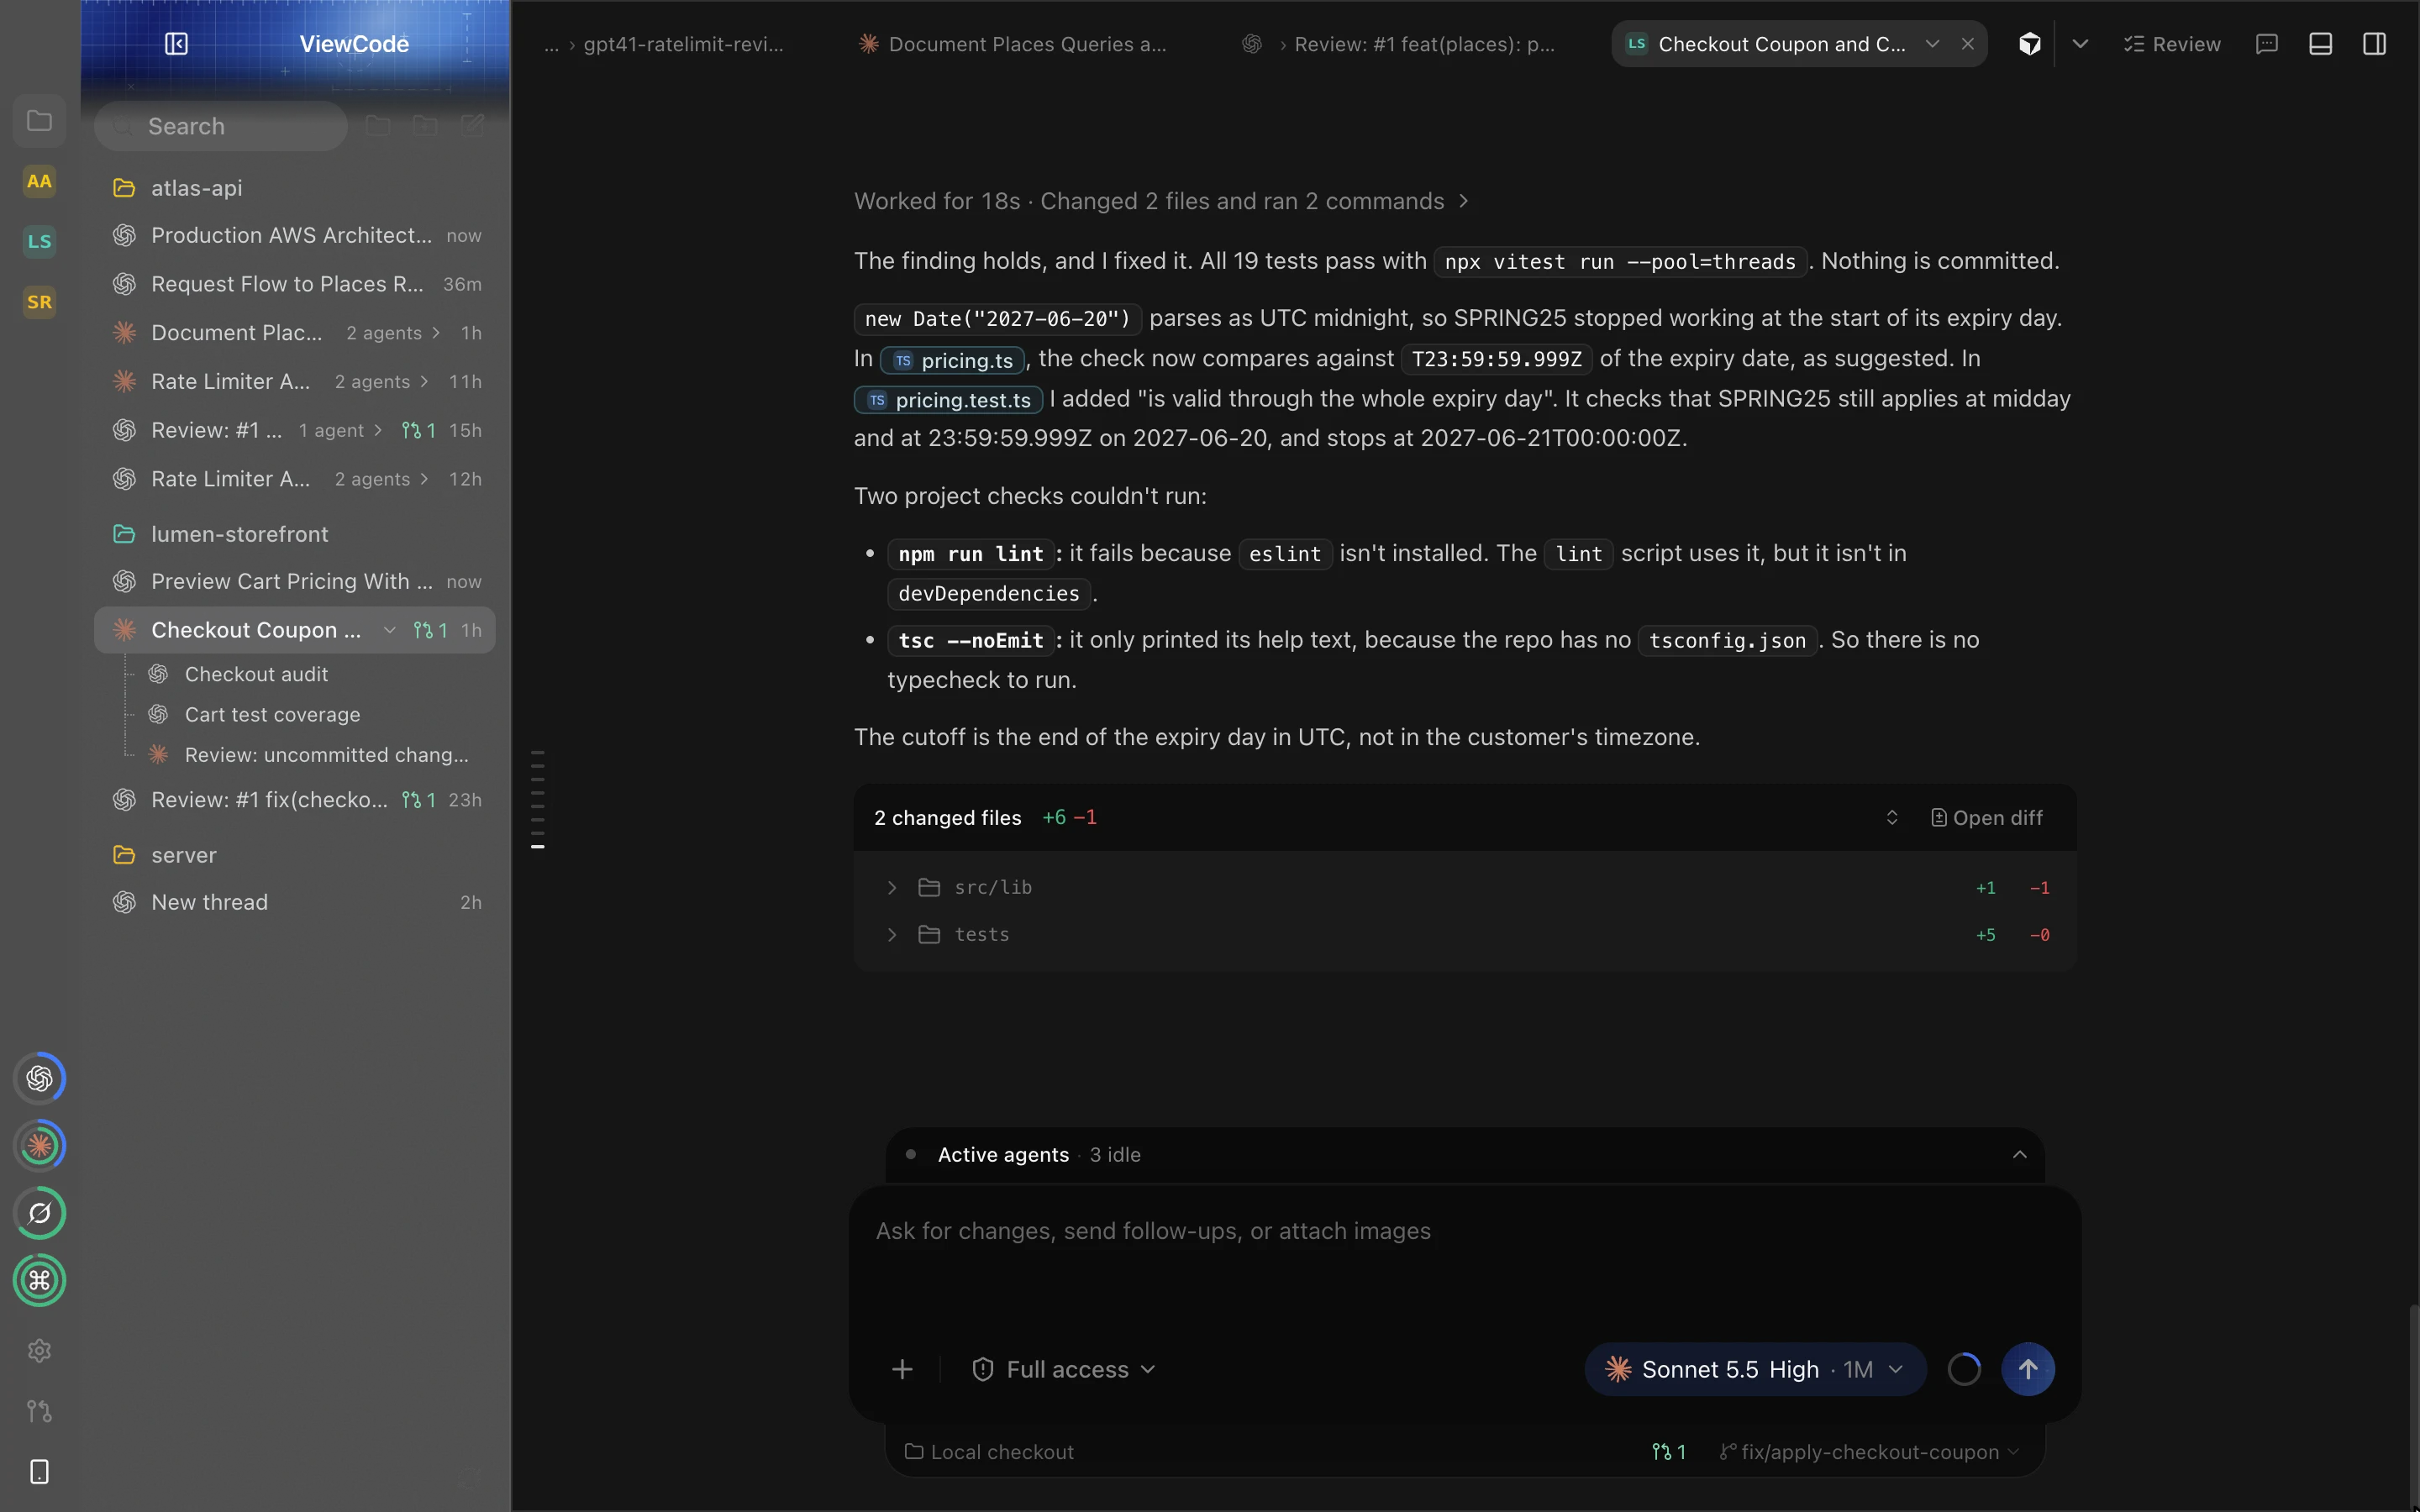Switch to the LS workspace badge

pos(39,241)
